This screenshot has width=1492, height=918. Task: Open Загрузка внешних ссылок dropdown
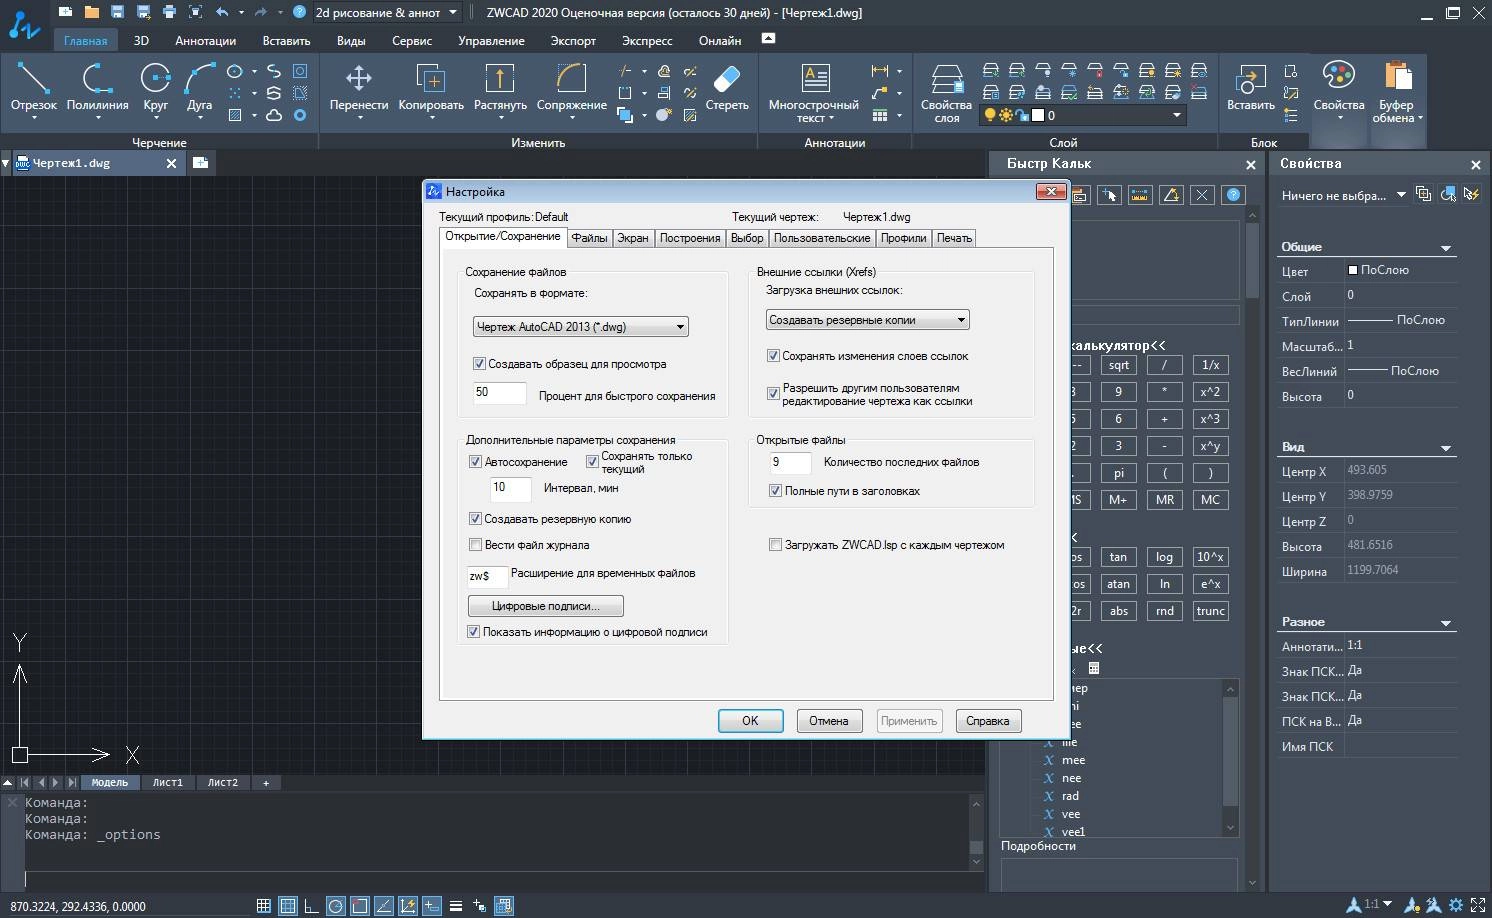(x=868, y=320)
